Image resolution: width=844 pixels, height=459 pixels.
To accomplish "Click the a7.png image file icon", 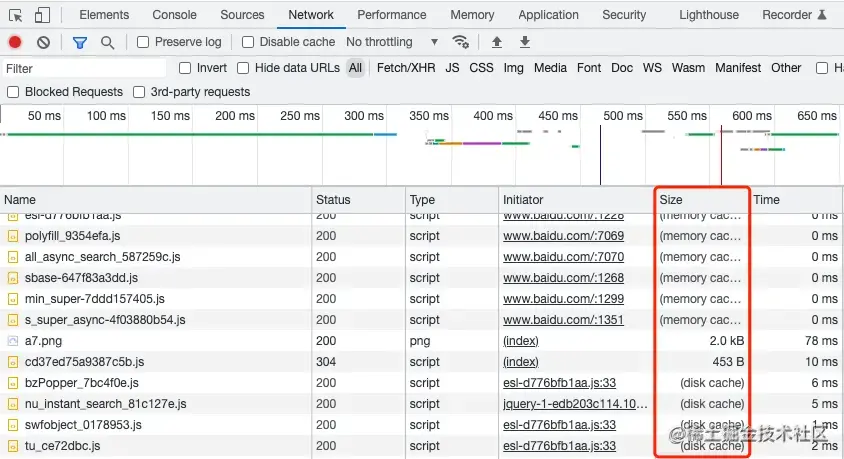I will click(x=13, y=341).
